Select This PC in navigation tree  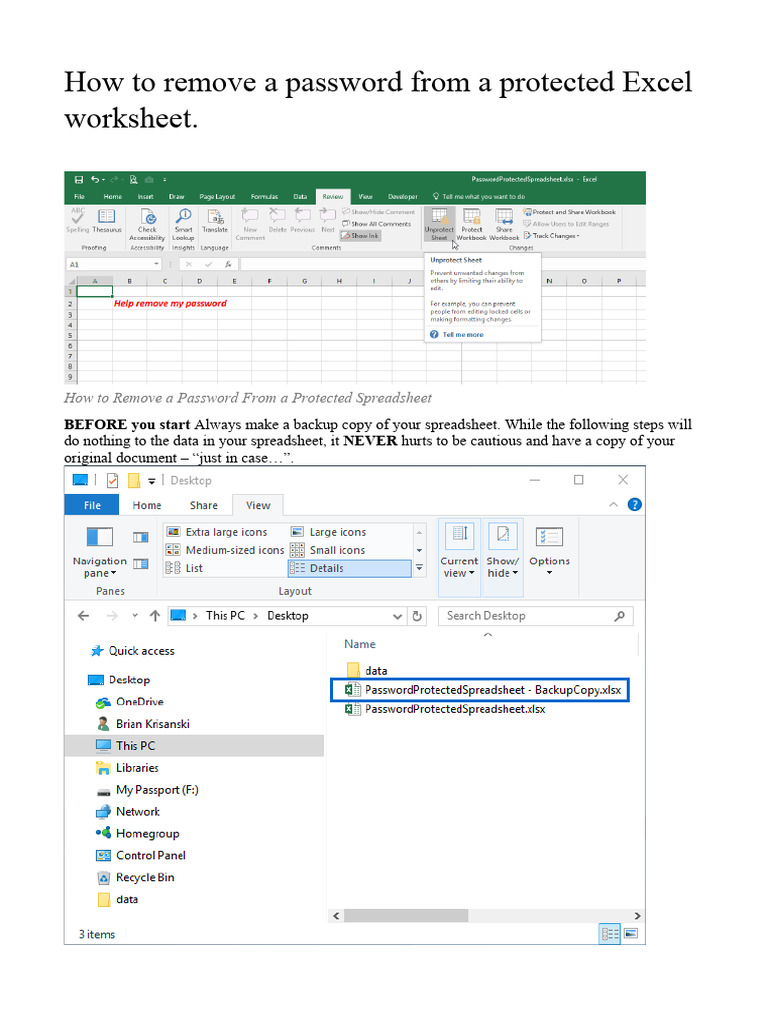[195, 746]
